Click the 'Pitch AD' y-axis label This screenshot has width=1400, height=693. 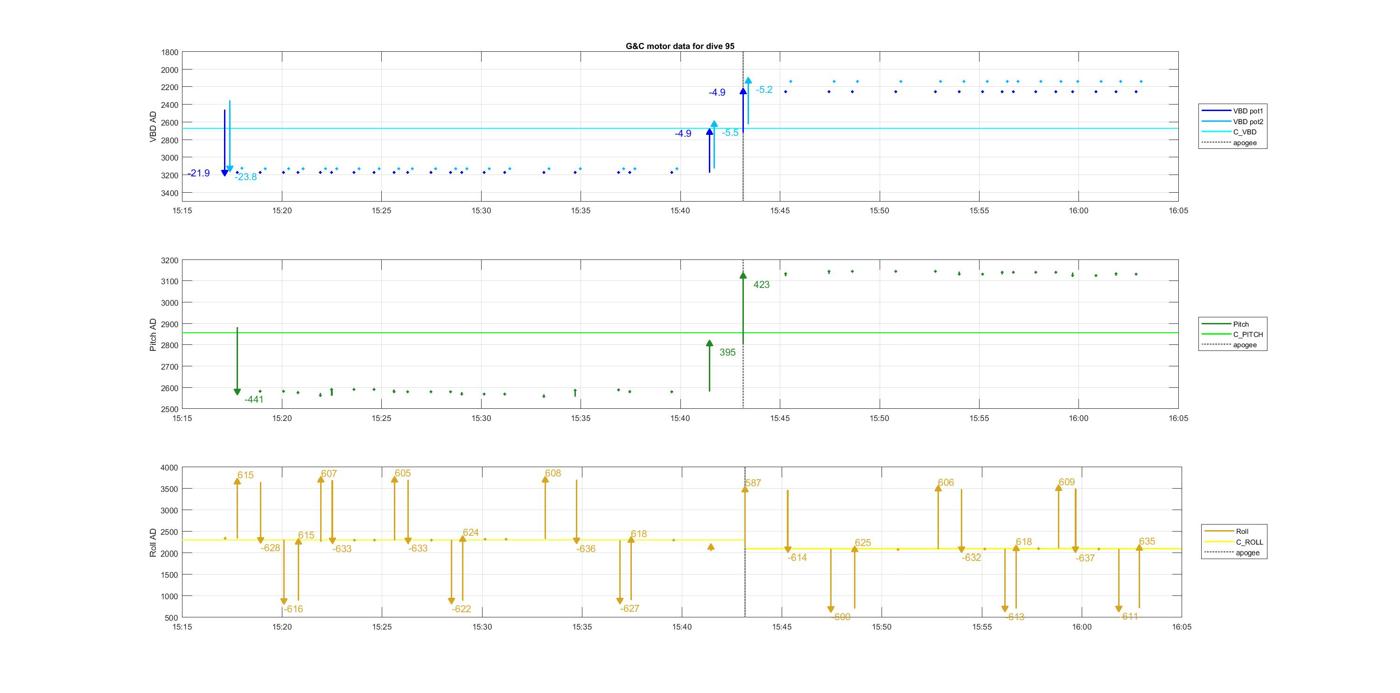pyautogui.click(x=154, y=334)
